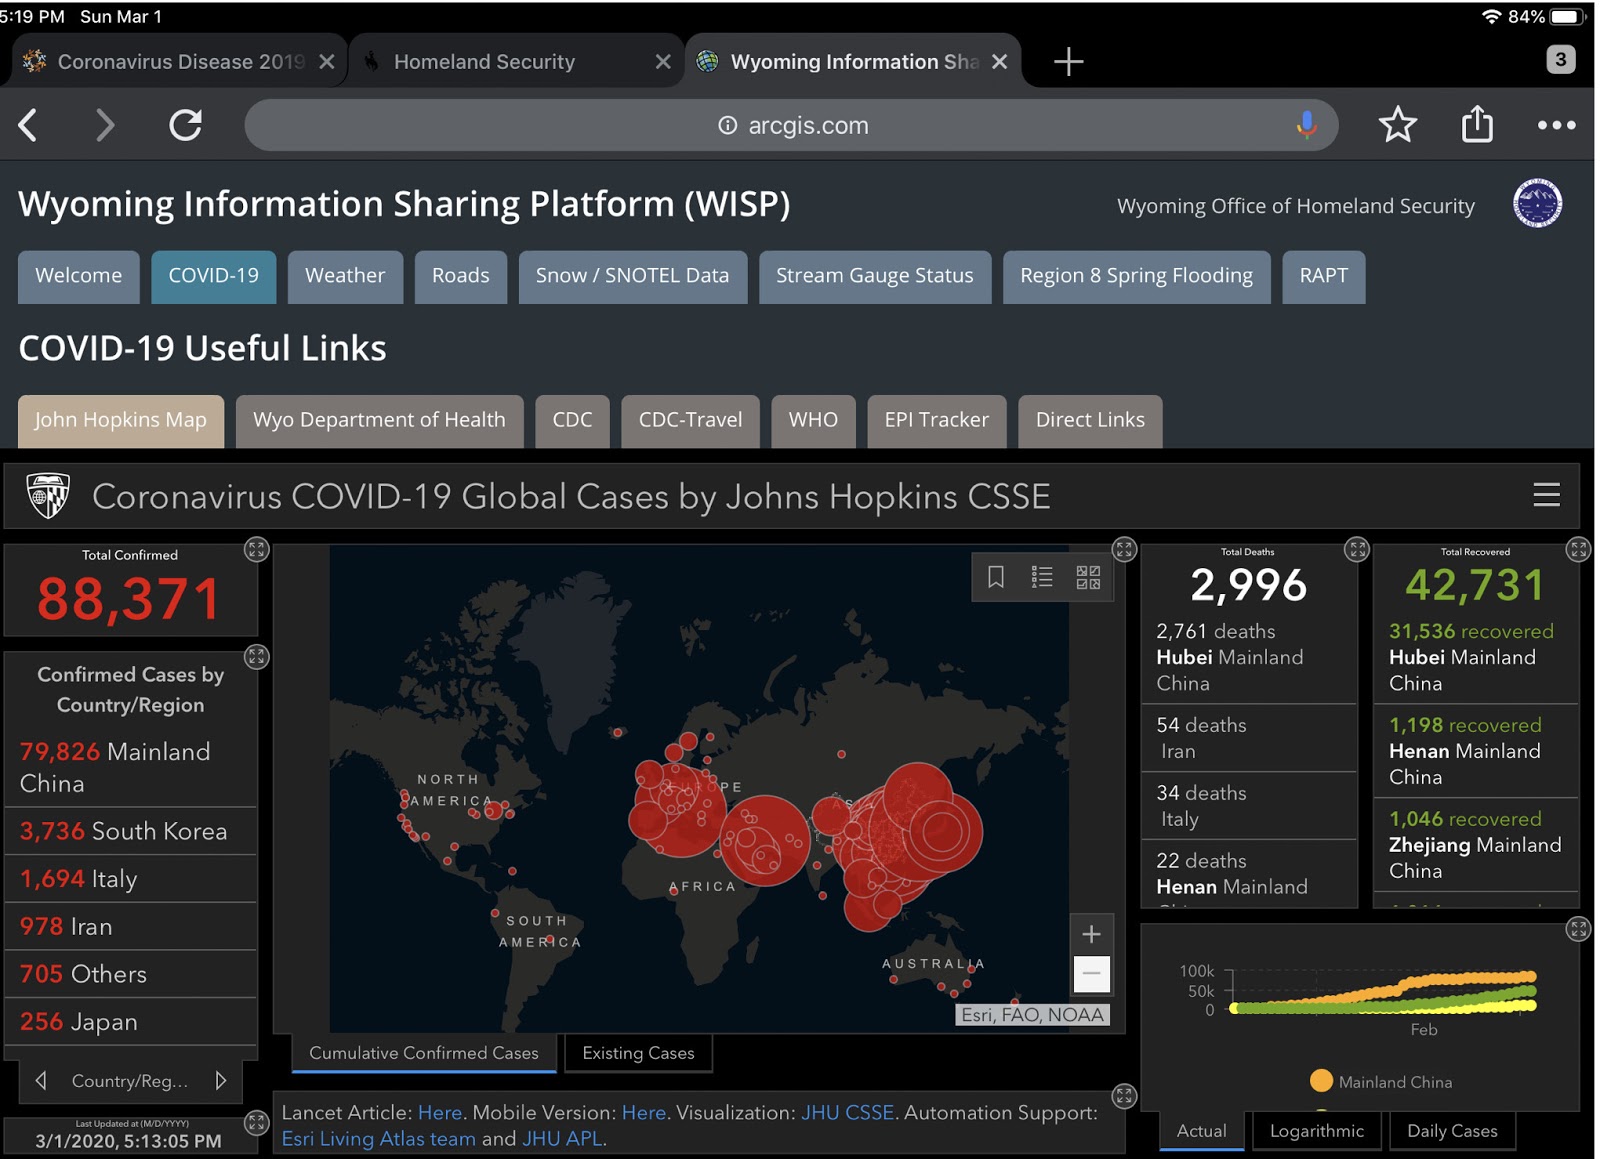Go forward with the browser forward arrow

[x=105, y=125]
